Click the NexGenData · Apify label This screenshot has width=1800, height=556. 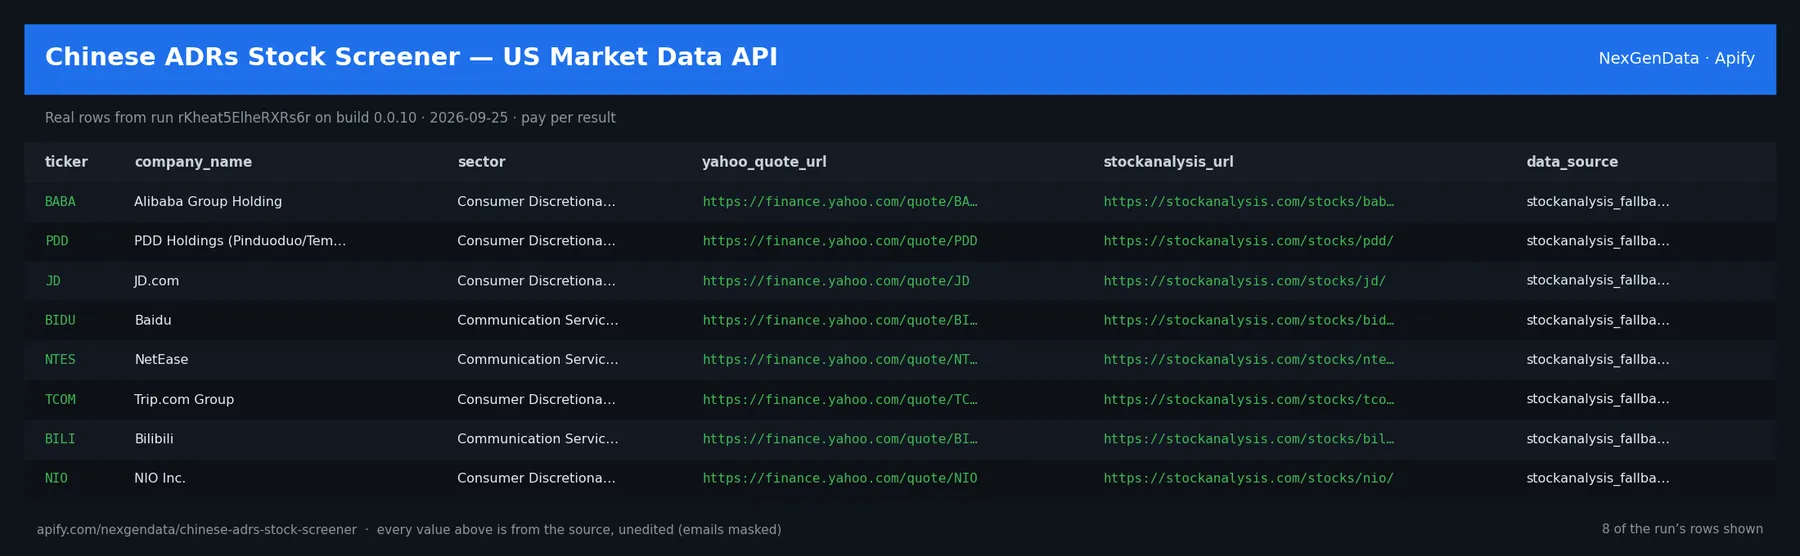pyautogui.click(x=1676, y=58)
